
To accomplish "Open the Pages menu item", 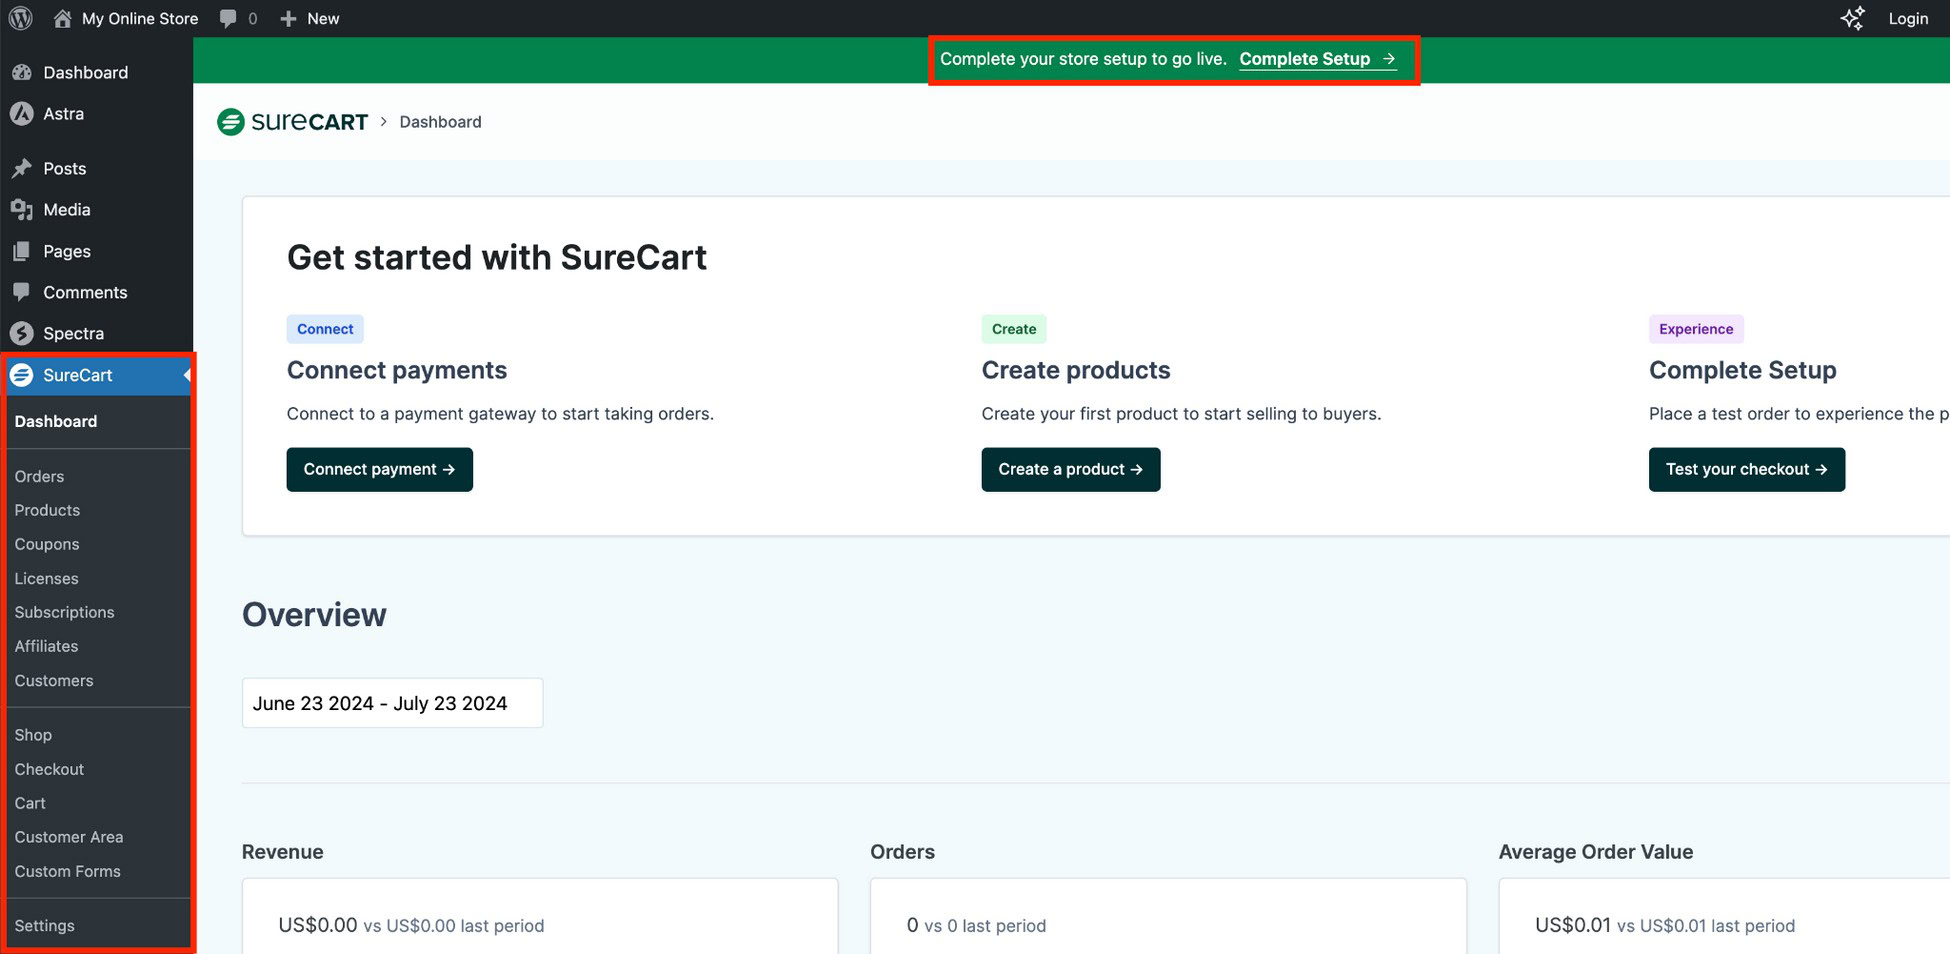I will pyautogui.click(x=67, y=251).
